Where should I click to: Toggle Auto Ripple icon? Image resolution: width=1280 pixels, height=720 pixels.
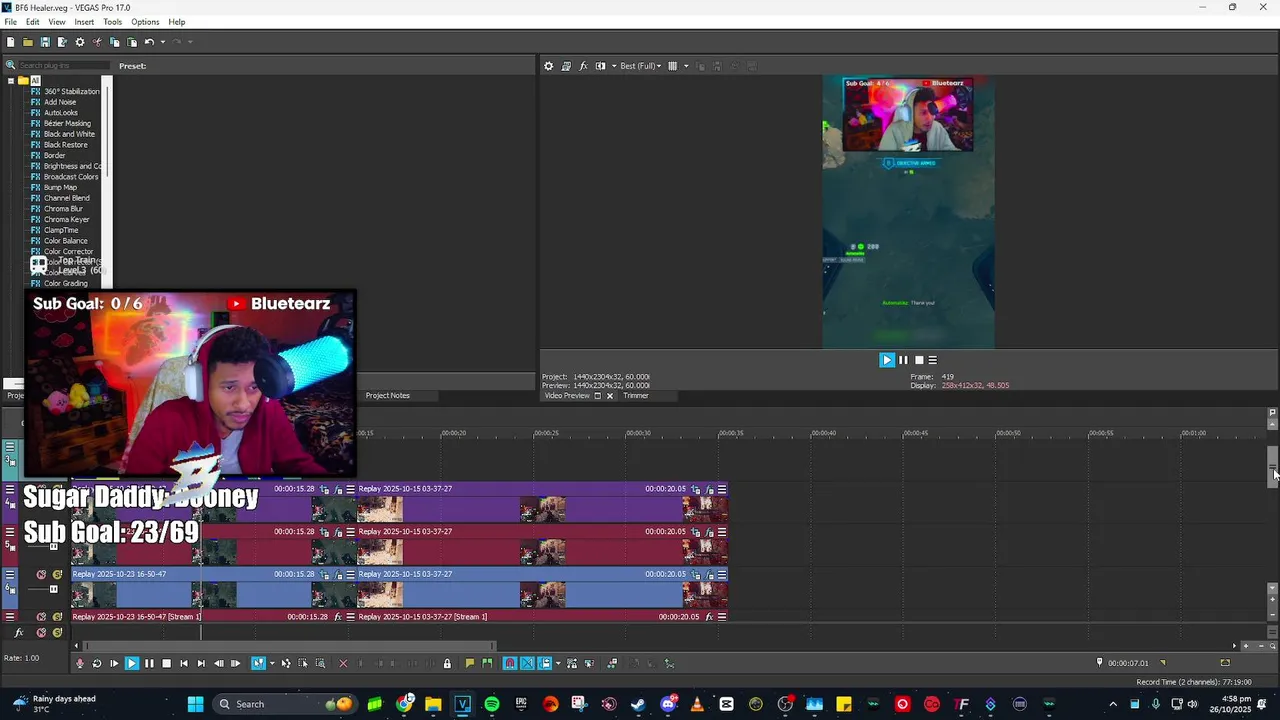click(x=545, y=663)
